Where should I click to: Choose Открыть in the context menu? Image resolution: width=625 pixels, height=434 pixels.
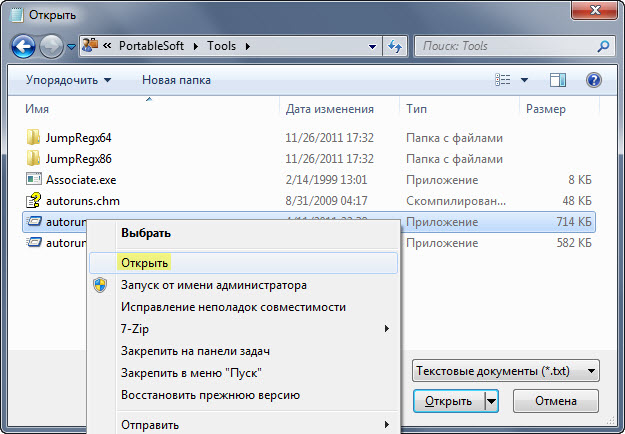pyautogui.click(x=145, y=263)
